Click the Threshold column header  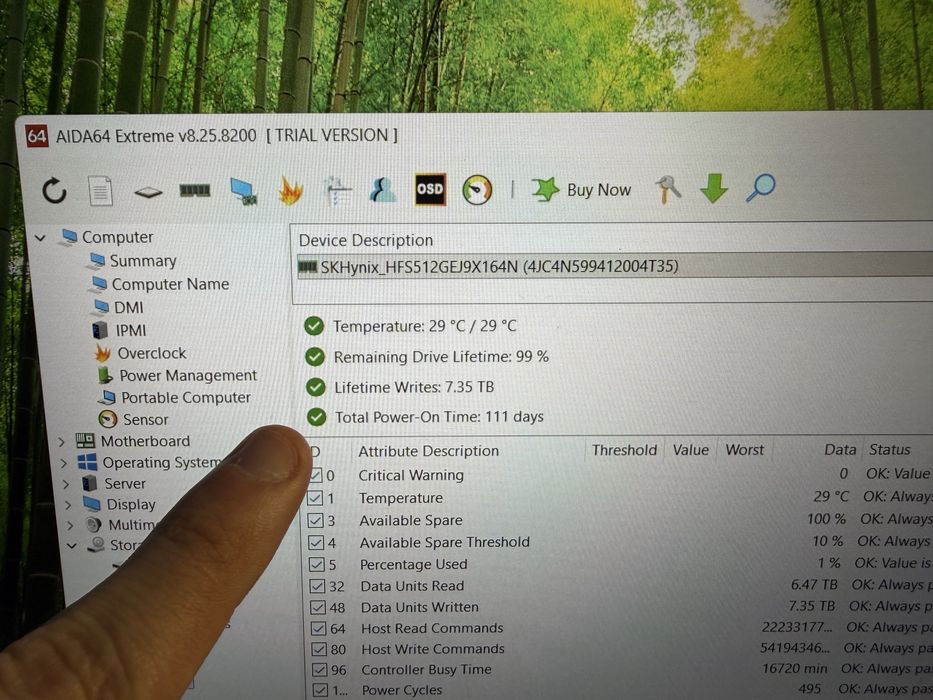coord(624,450)
